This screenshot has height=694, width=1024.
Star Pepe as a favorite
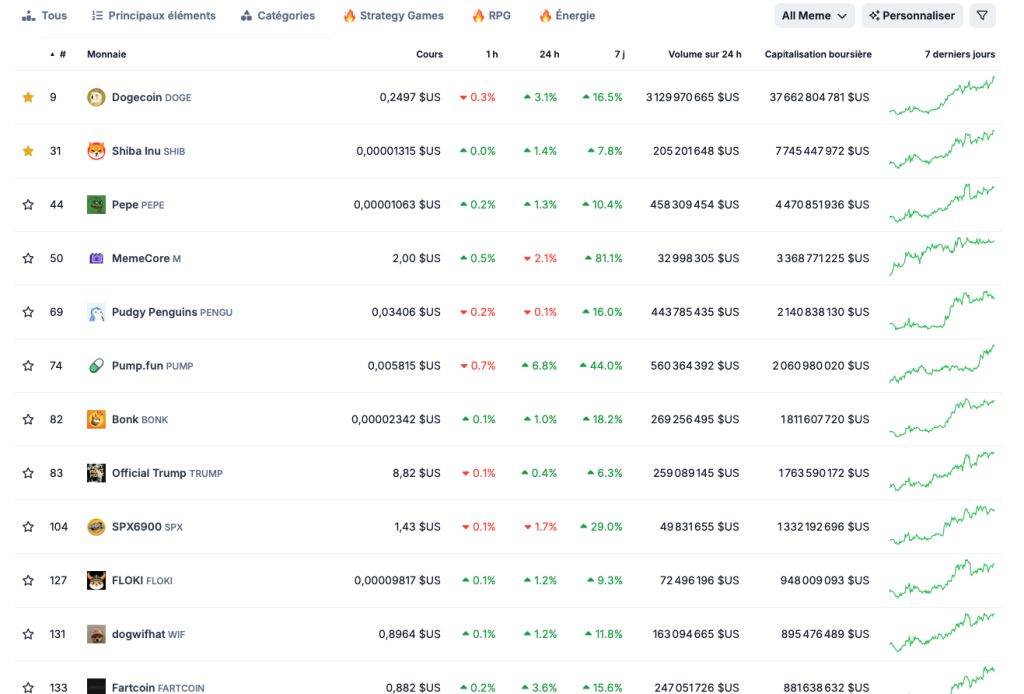[28, 204]
